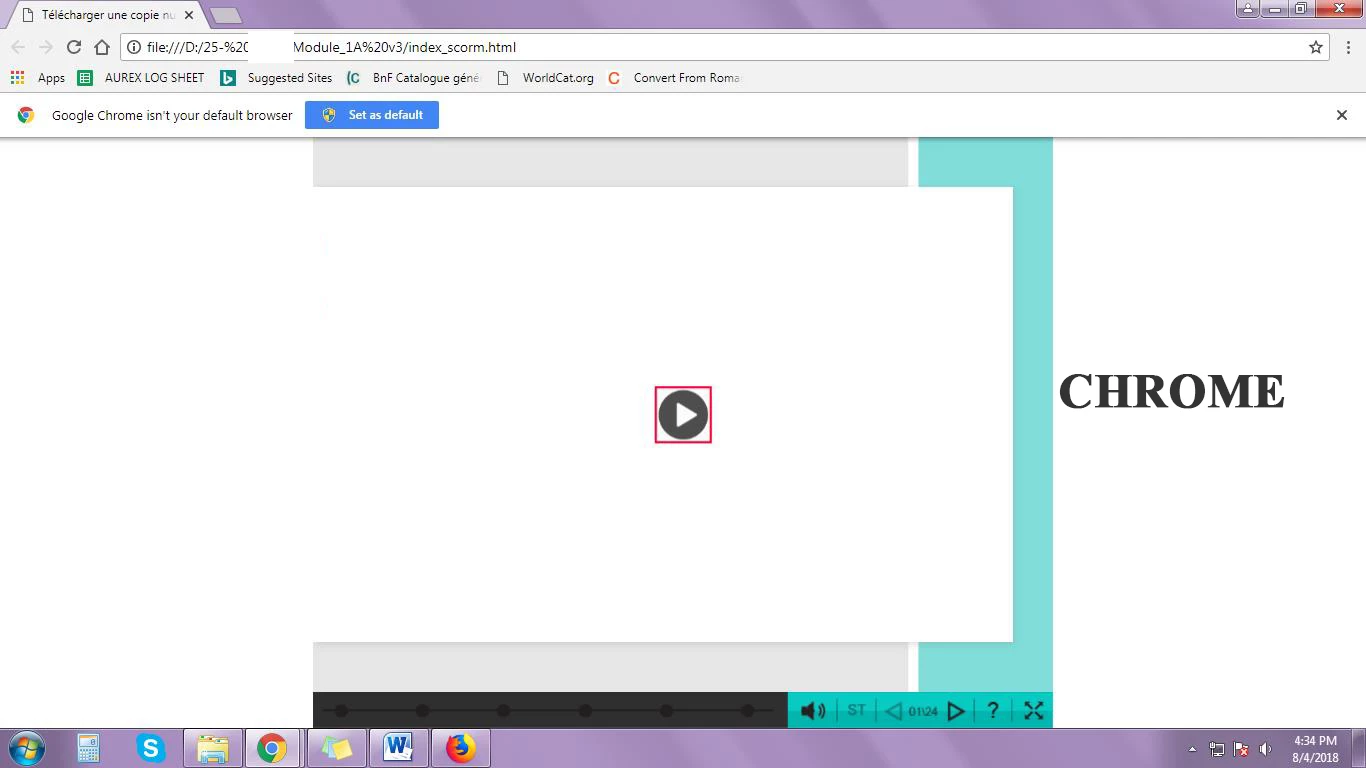Open WorldCat.org bookmark
Viewport: 1366px width, 768px height.
pos(546,77)
